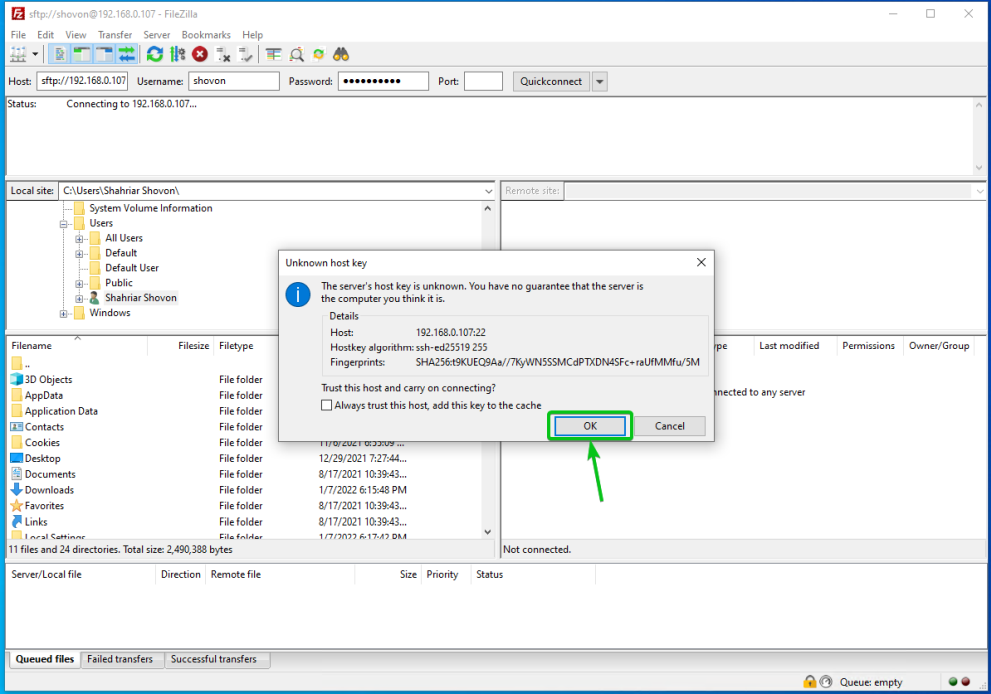
Task: Click the Username field
Action: 233,81
